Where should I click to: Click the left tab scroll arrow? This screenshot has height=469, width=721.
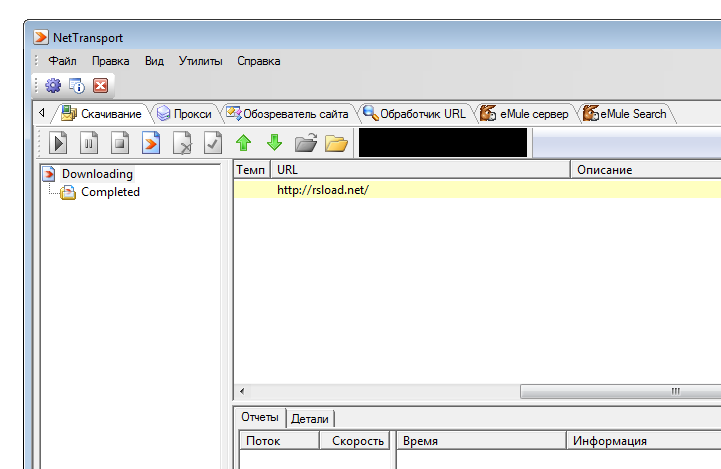(42, 113)
